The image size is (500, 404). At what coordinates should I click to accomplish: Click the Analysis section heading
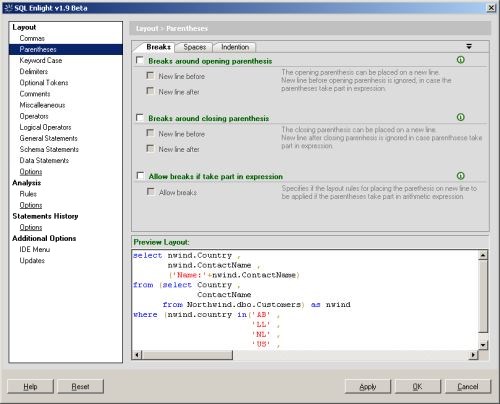[26, 183]
